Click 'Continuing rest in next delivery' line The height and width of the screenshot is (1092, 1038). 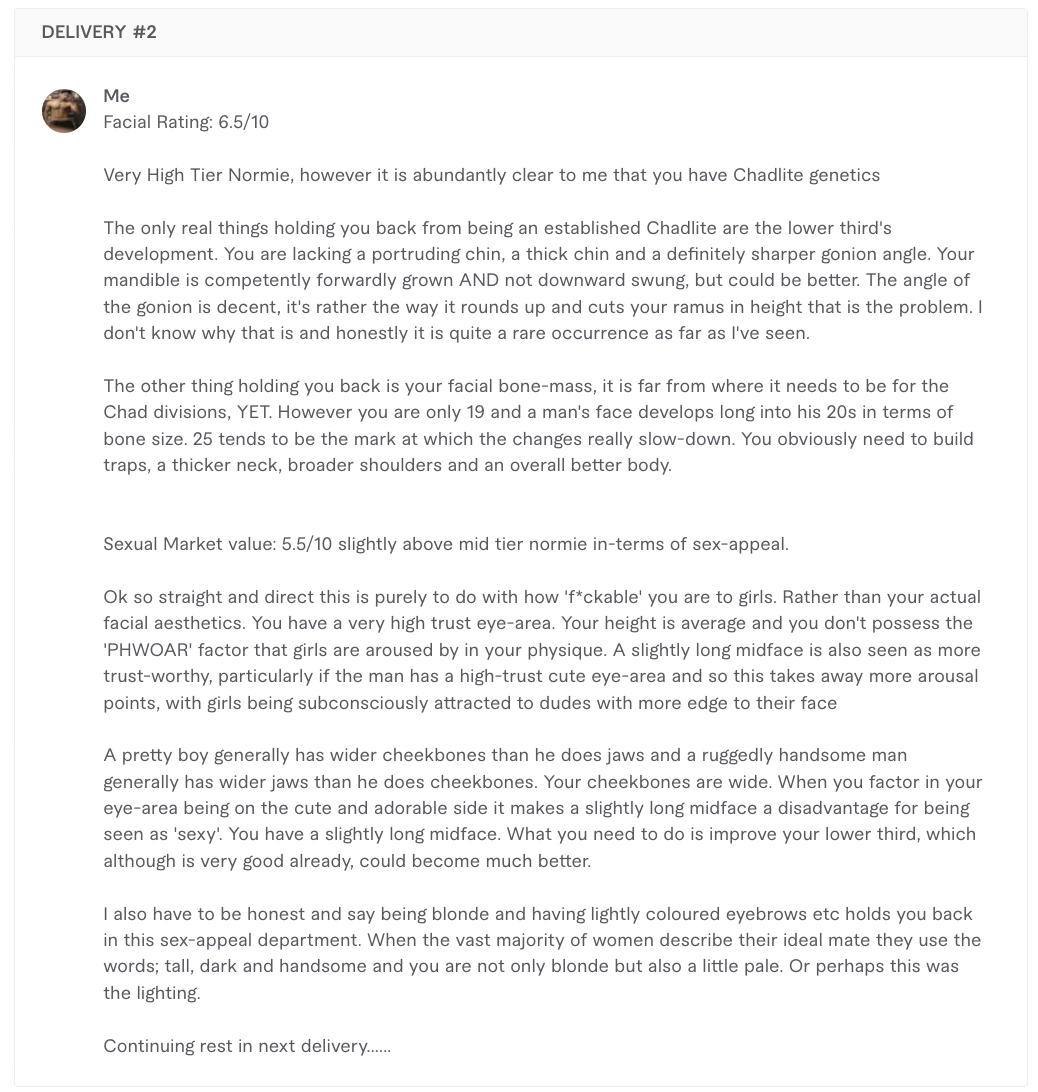pos(247,1046)
